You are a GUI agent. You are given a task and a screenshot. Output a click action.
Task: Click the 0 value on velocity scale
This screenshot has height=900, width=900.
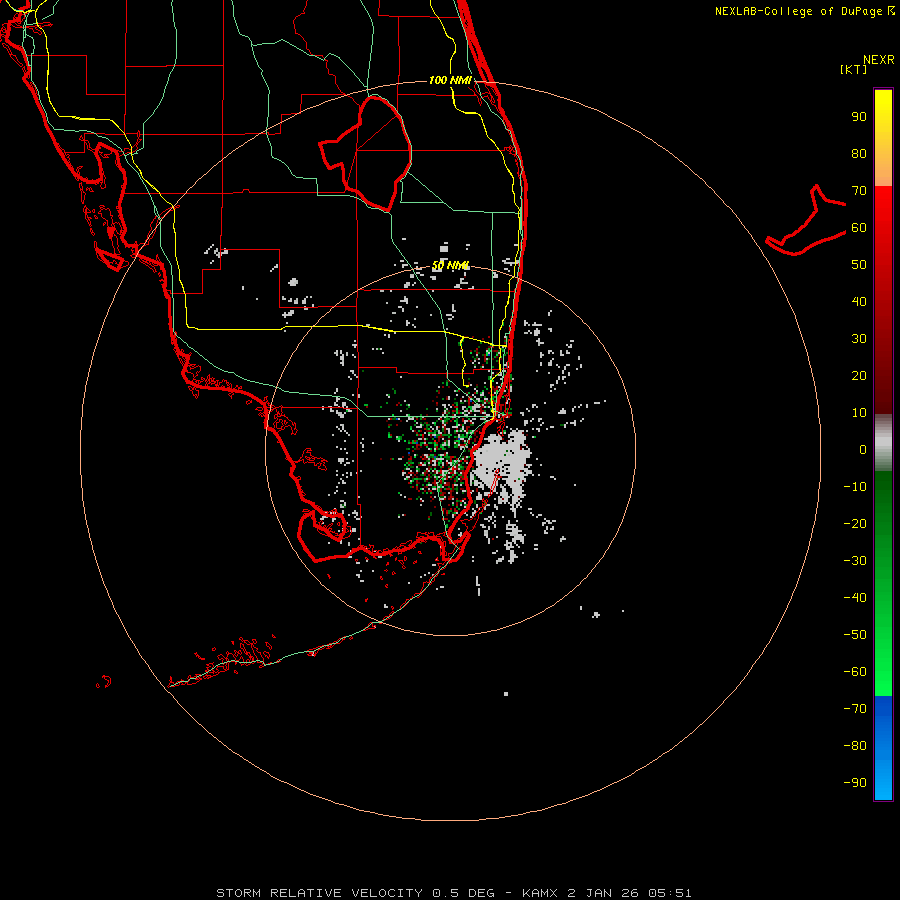863,450
